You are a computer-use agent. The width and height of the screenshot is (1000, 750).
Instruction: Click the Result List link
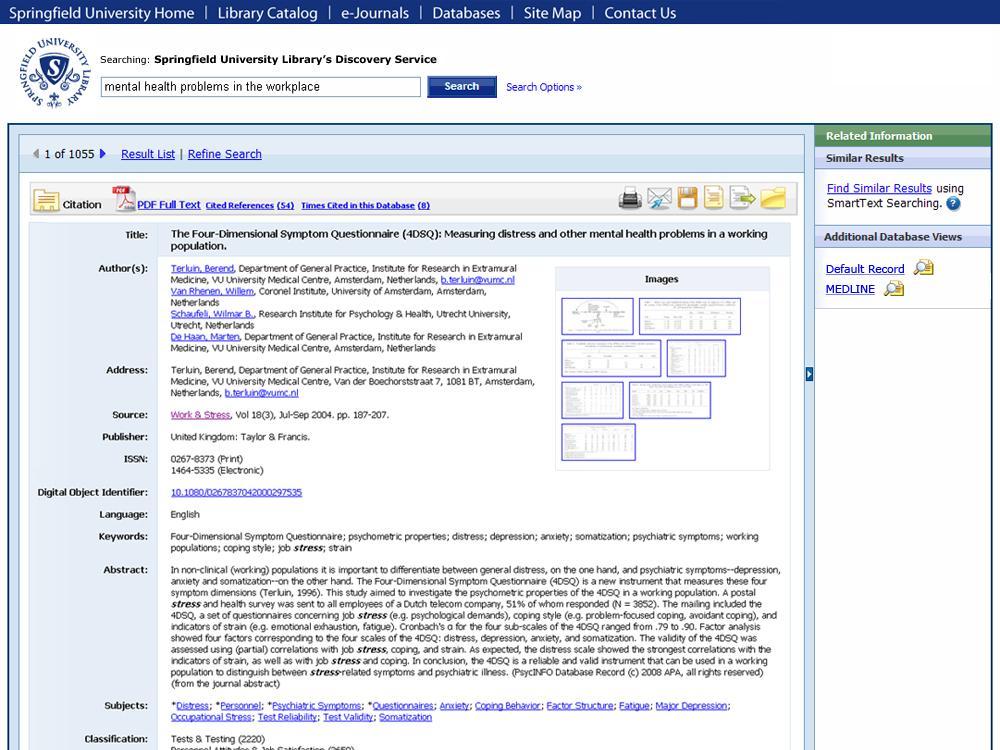(148, 154)
